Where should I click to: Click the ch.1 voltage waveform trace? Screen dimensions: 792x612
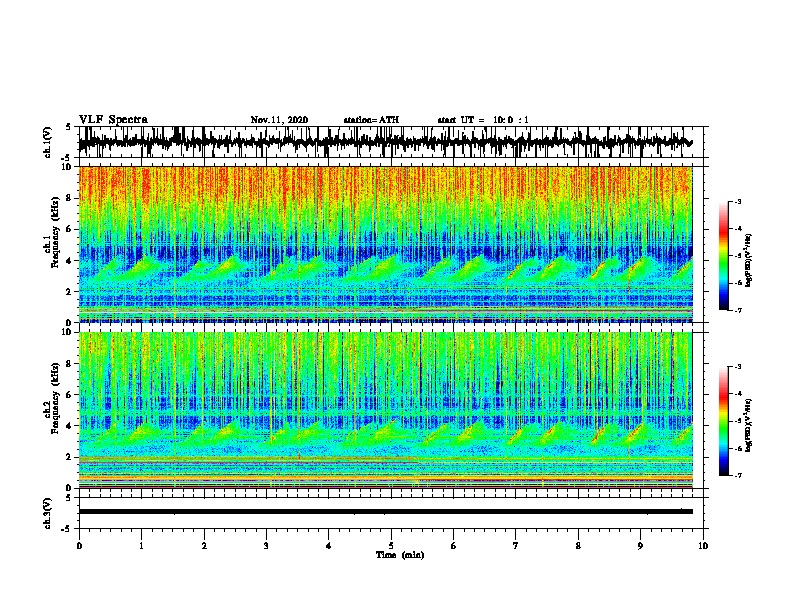pos(385,142)
